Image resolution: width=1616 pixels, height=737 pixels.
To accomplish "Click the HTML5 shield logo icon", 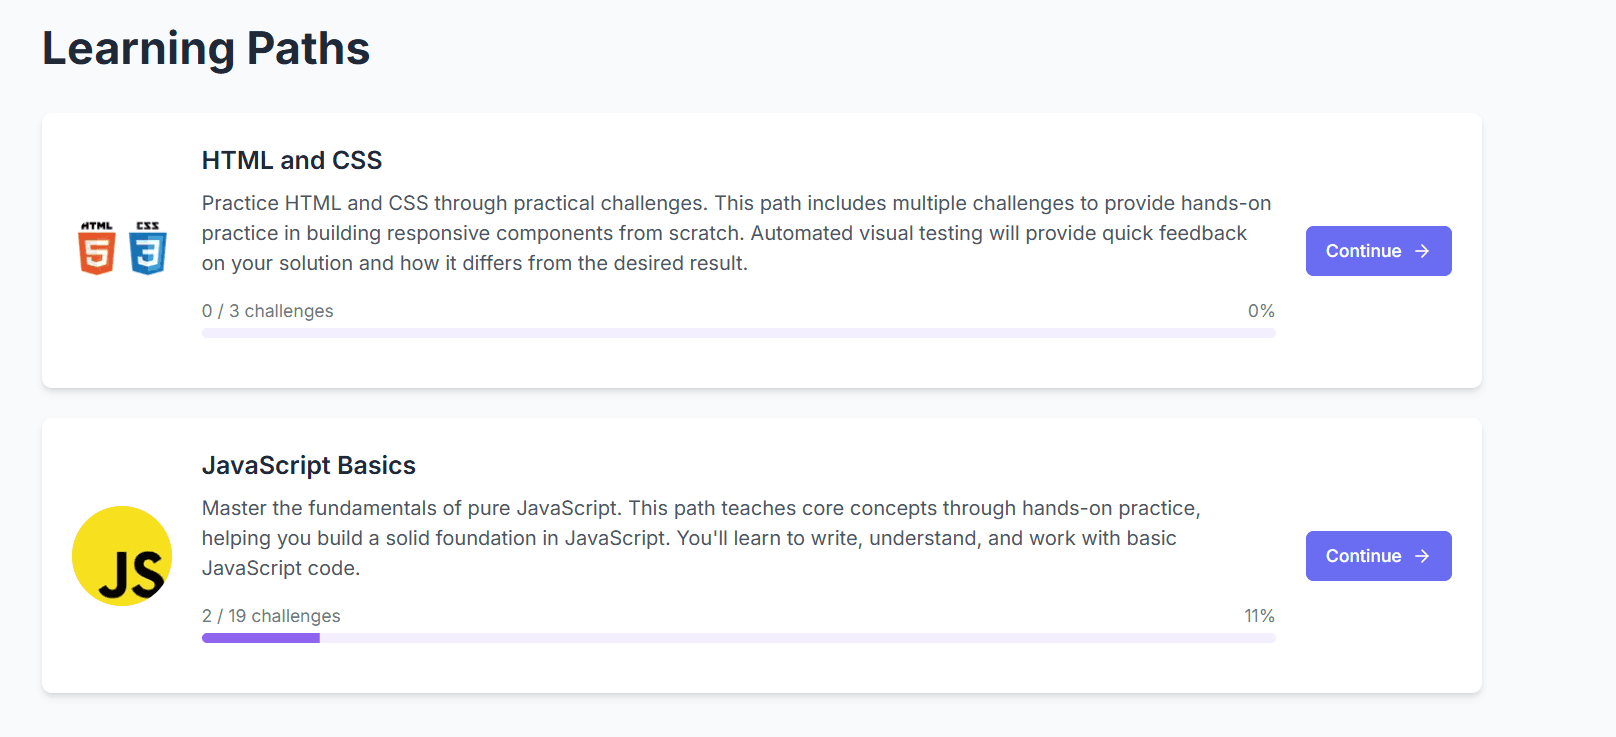I will click(97, 249).
